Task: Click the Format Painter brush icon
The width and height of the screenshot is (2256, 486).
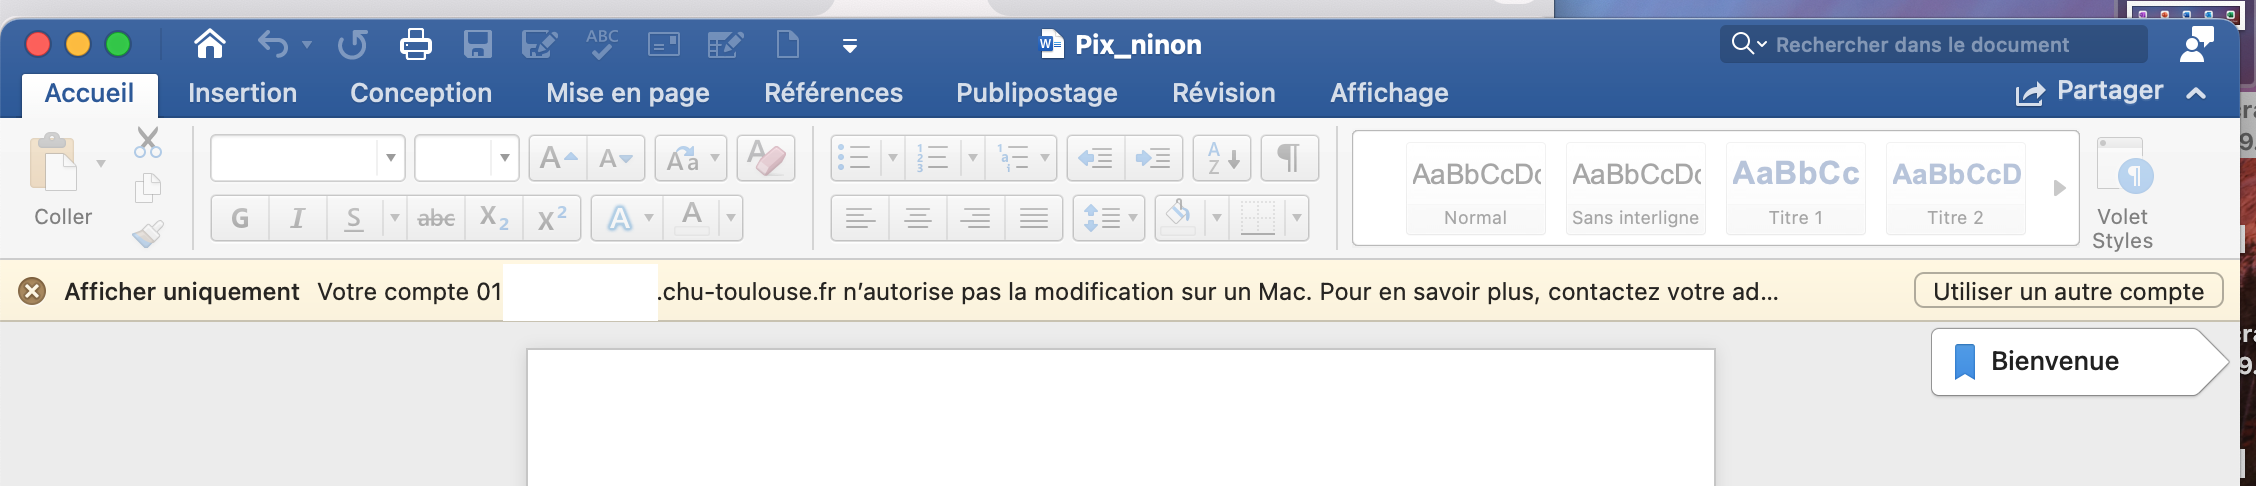Action: 148,234
